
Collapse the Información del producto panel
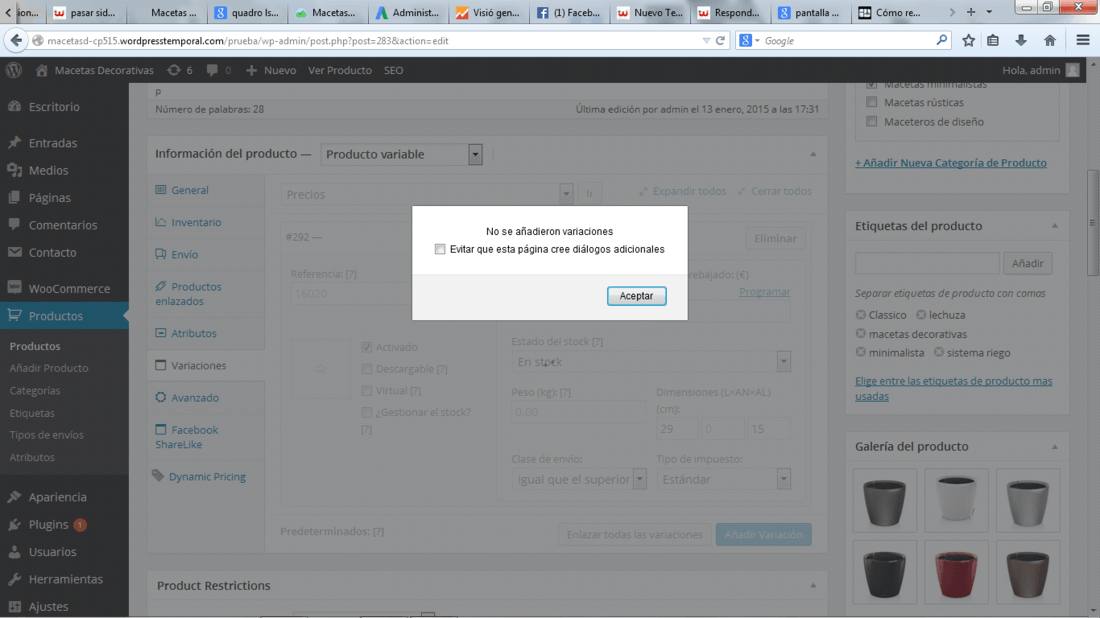[813, 154]
